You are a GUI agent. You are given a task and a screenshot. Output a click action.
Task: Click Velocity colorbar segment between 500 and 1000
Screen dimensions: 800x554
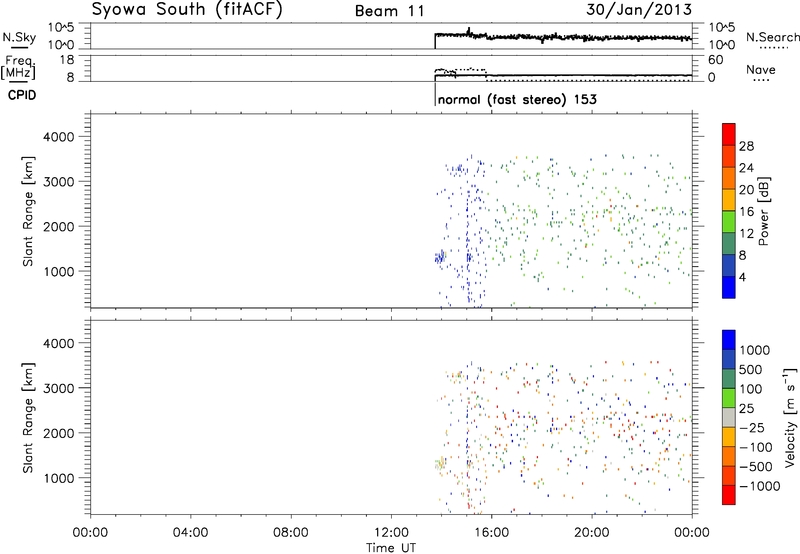pos(729,359)
